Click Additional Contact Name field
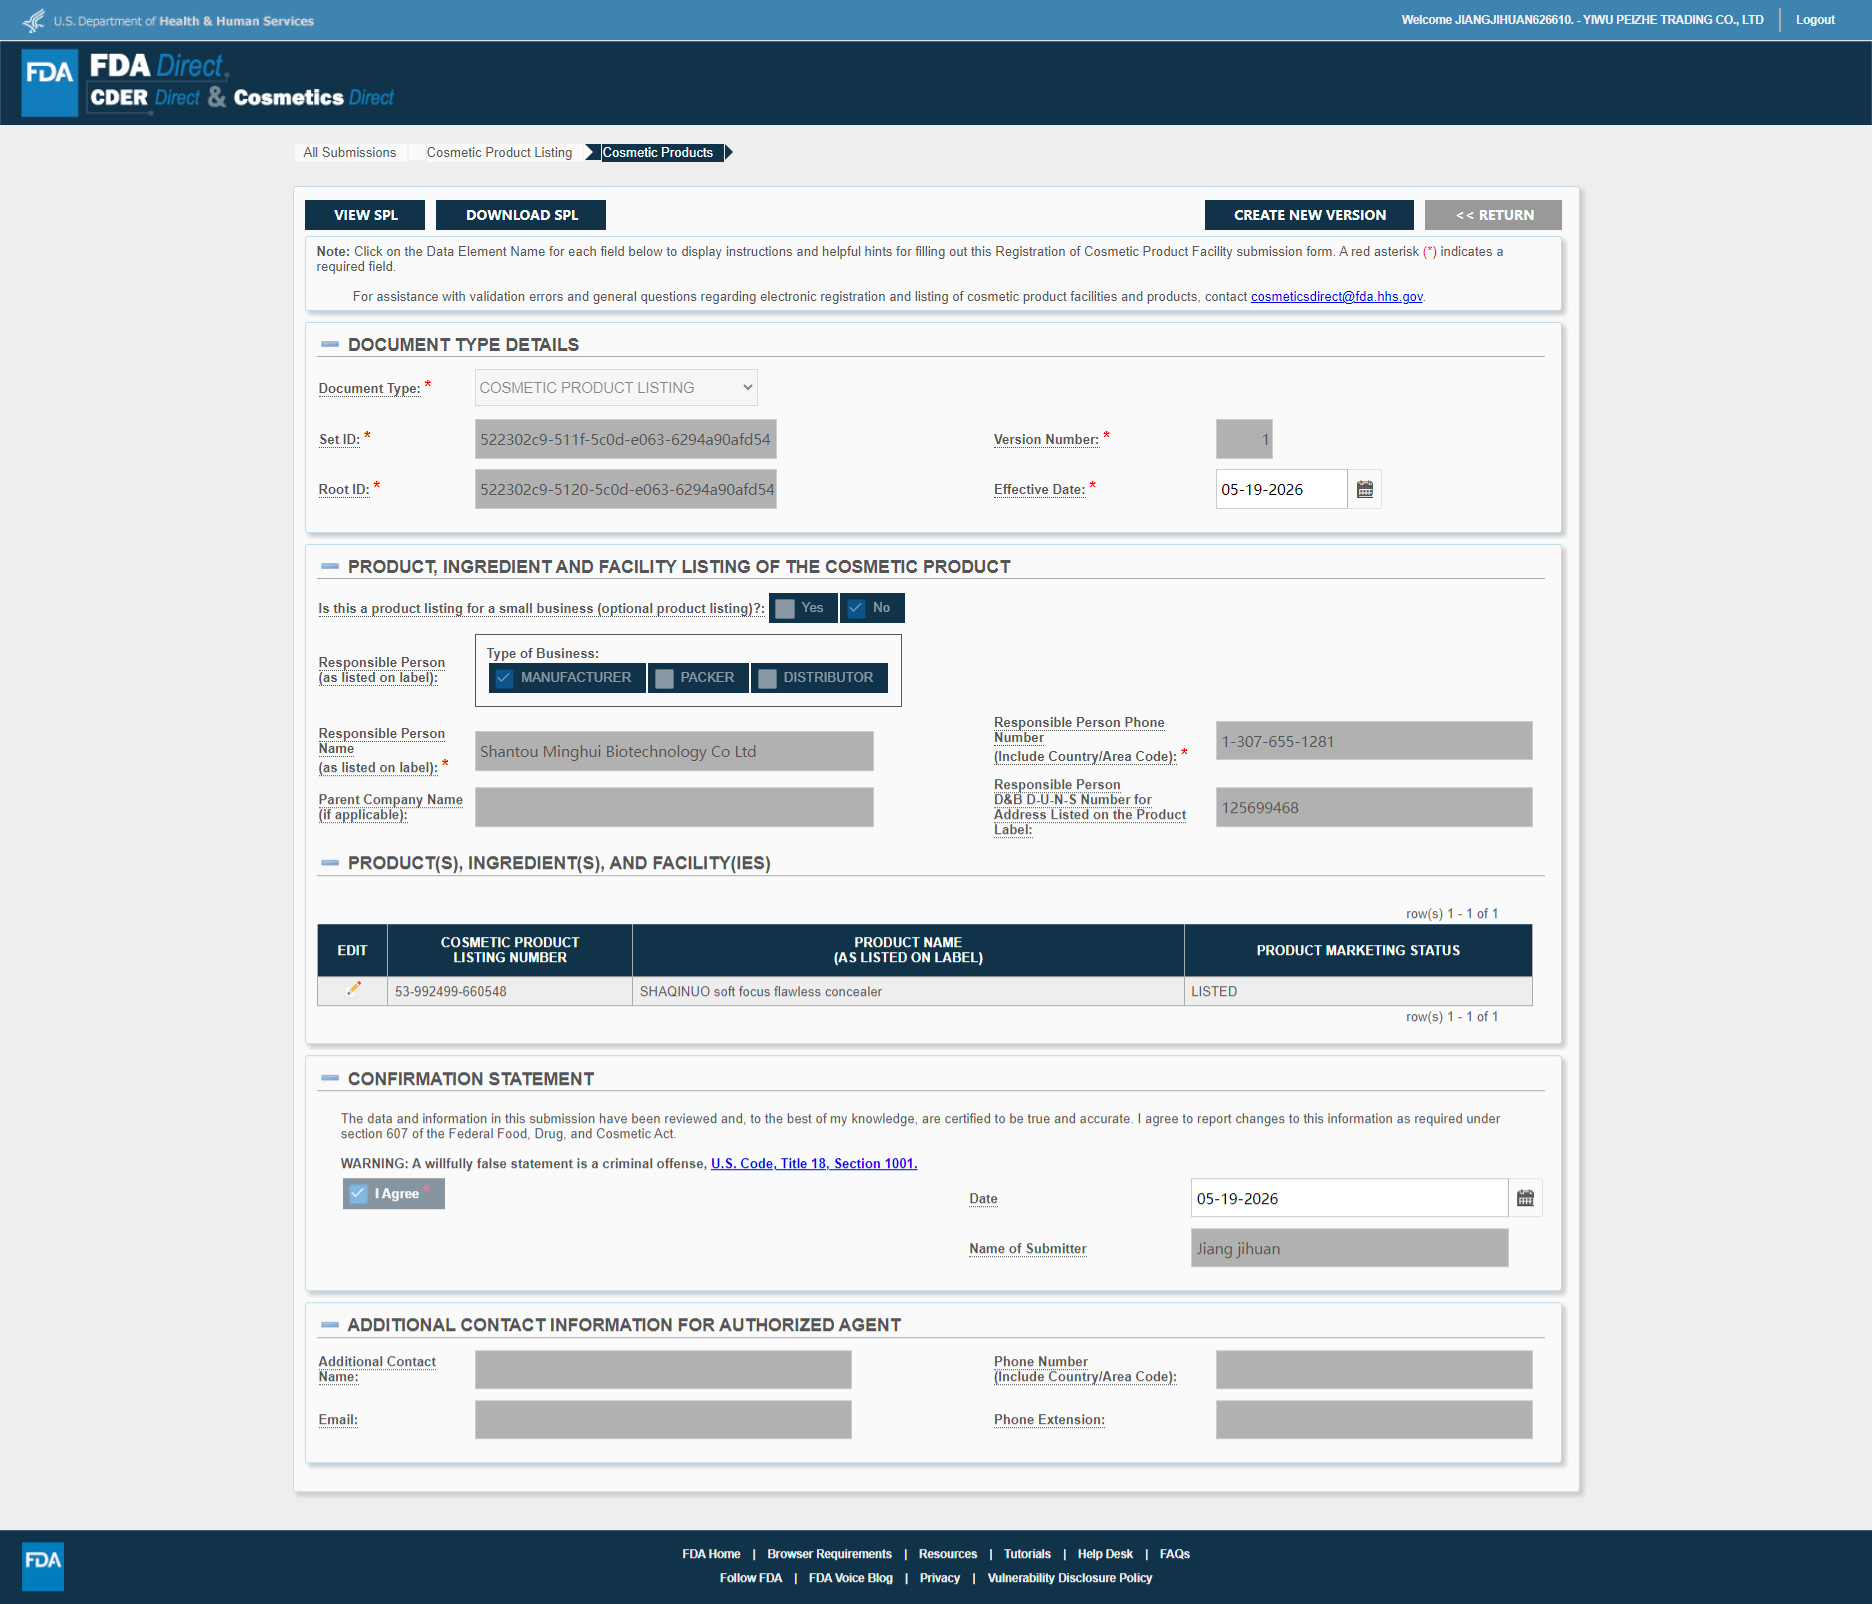Image resolution: width=1872 pixels, height=1604 pixels. [663, 1370]
